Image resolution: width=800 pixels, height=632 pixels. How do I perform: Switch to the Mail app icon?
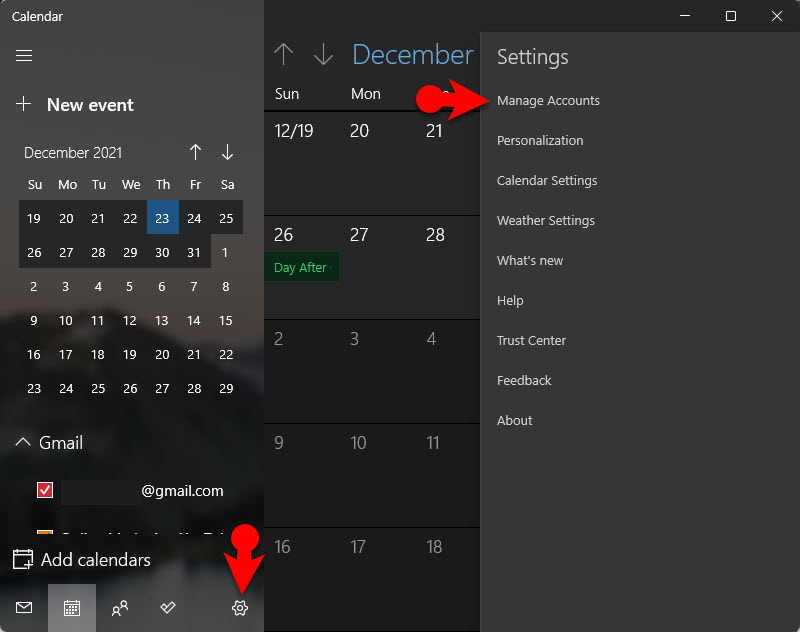[x=24, y=608]
